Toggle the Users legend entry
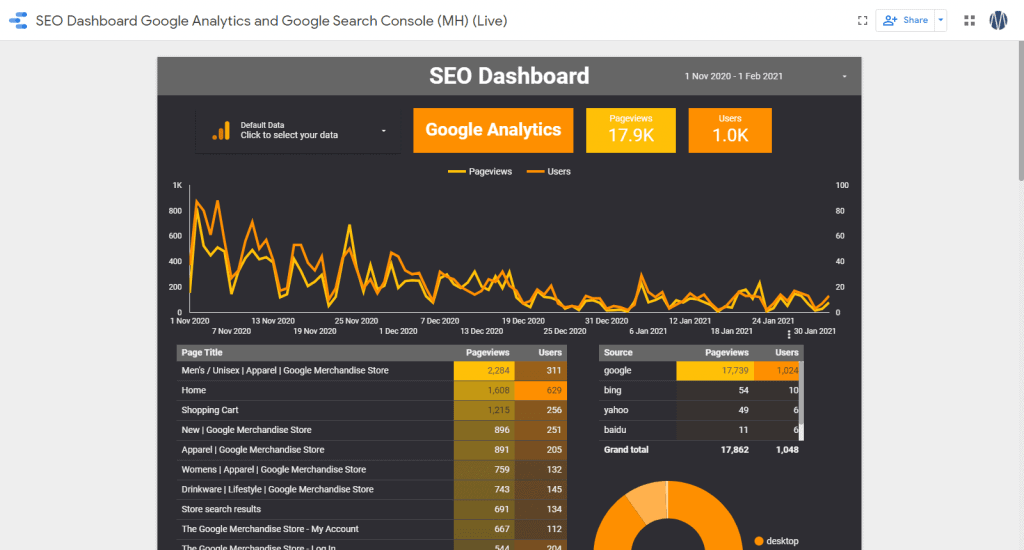Viewport: 1024px width, 550px height. coord(549,172)
